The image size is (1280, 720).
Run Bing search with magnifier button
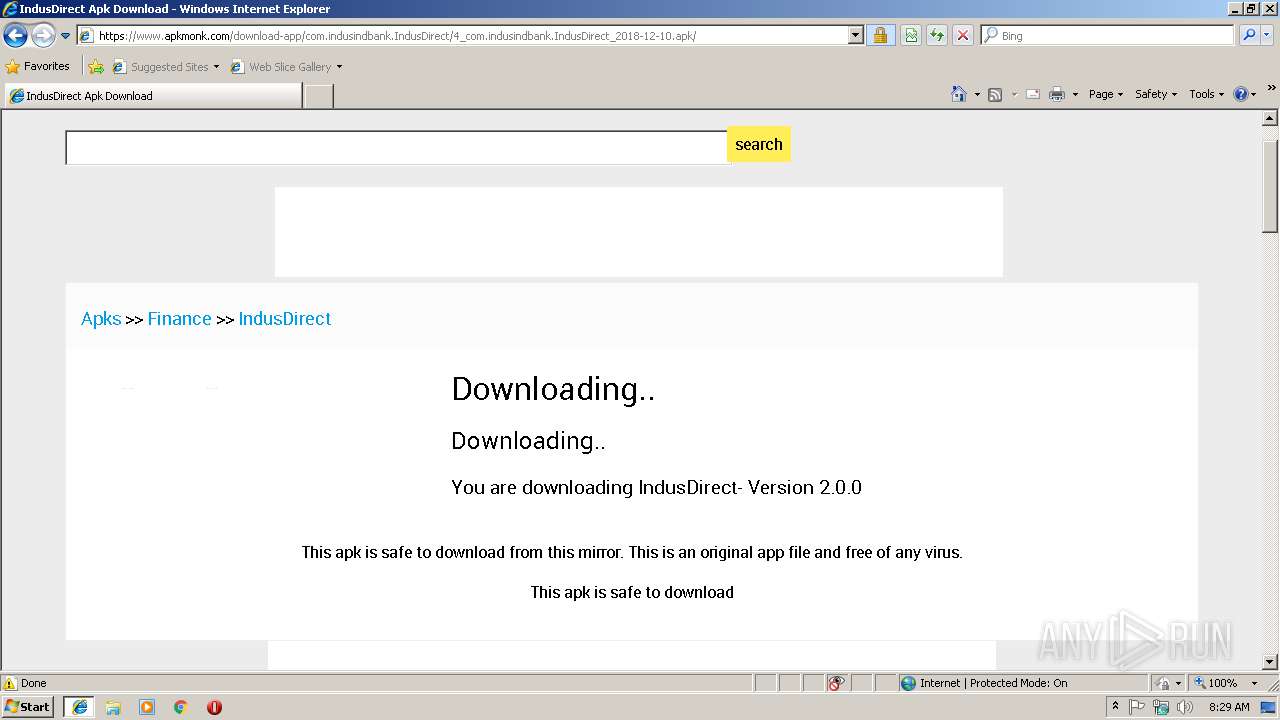coord(1249,36)
